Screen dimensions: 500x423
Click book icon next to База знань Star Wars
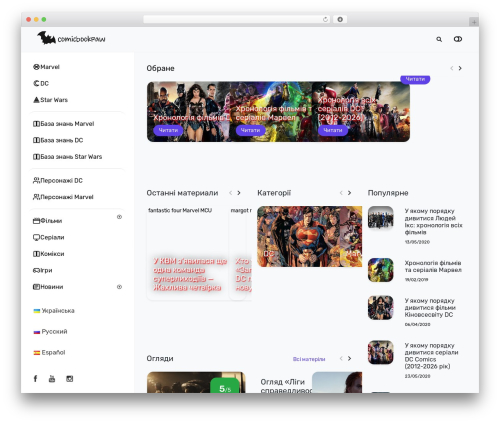(36, 156)
